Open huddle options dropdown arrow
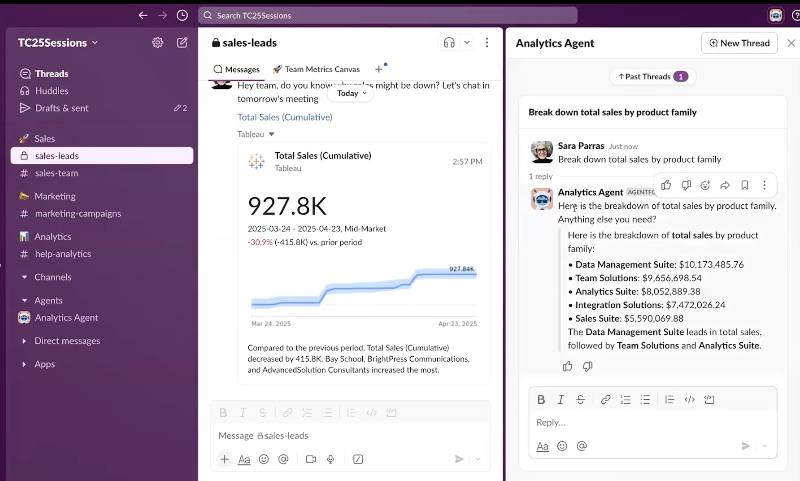This screenshot has height=481, width=800. 467,43
